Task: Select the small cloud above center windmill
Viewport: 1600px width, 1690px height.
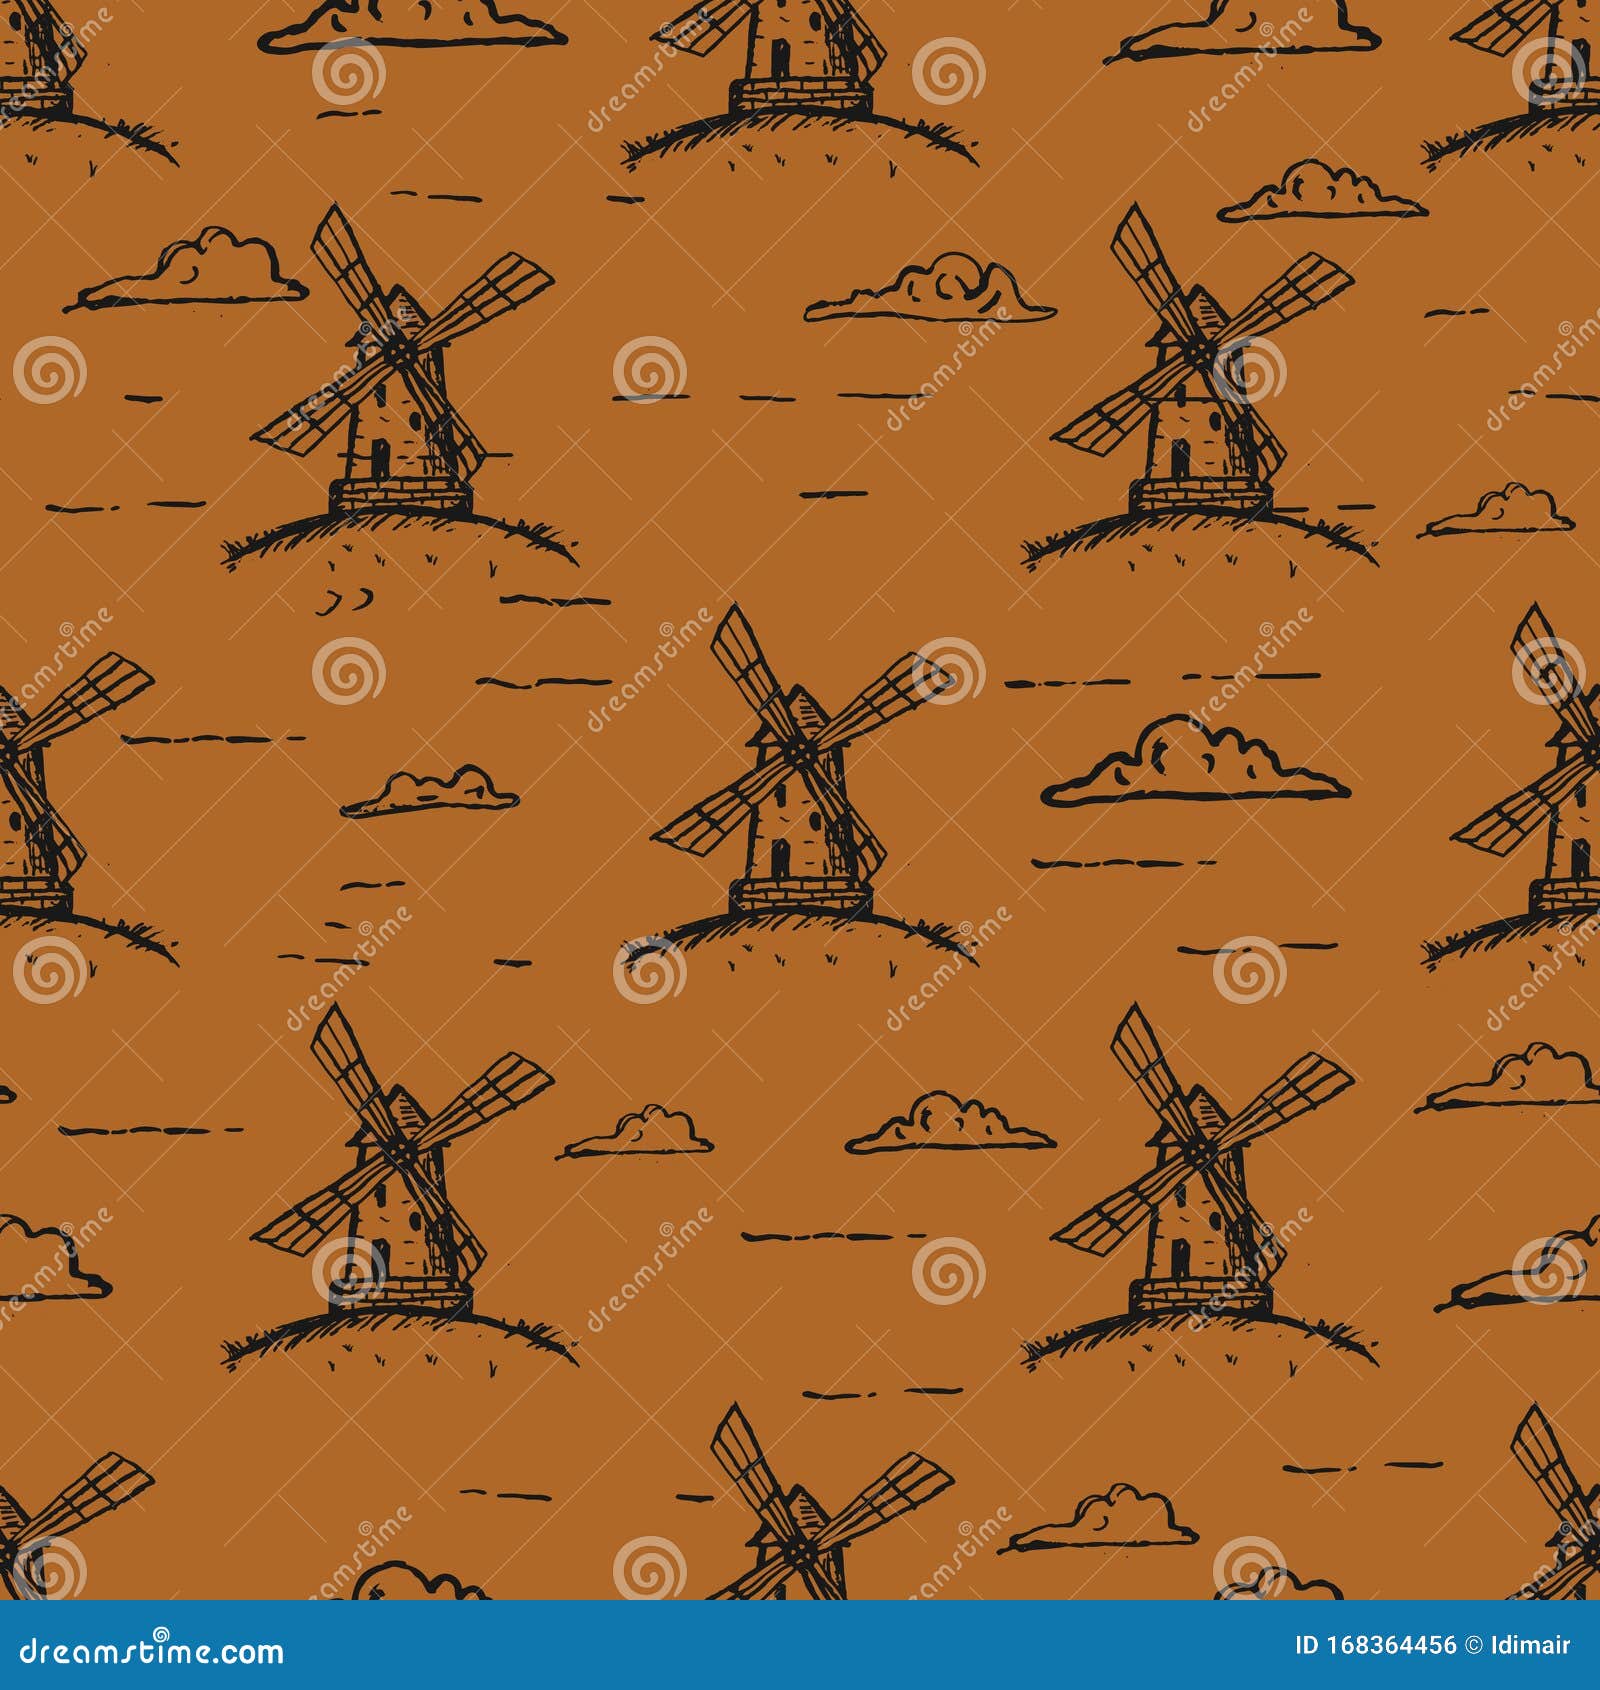Action: [x=930, y=290]
